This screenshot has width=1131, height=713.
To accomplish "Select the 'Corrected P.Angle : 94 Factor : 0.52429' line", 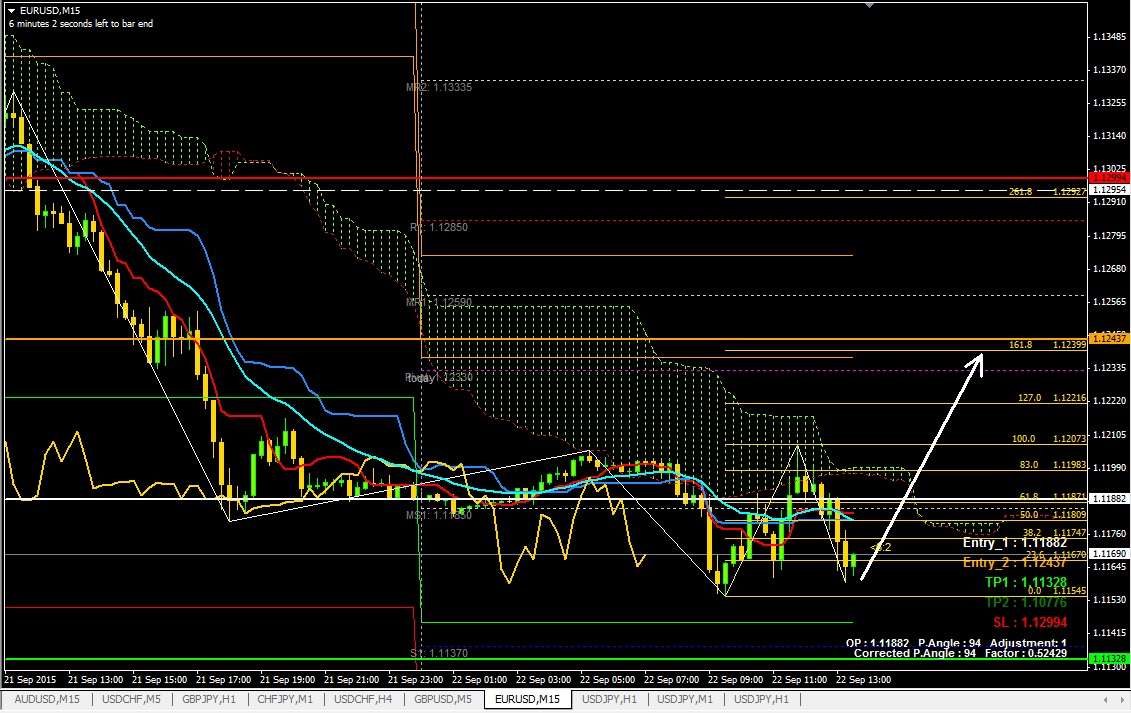I will 960,653.
